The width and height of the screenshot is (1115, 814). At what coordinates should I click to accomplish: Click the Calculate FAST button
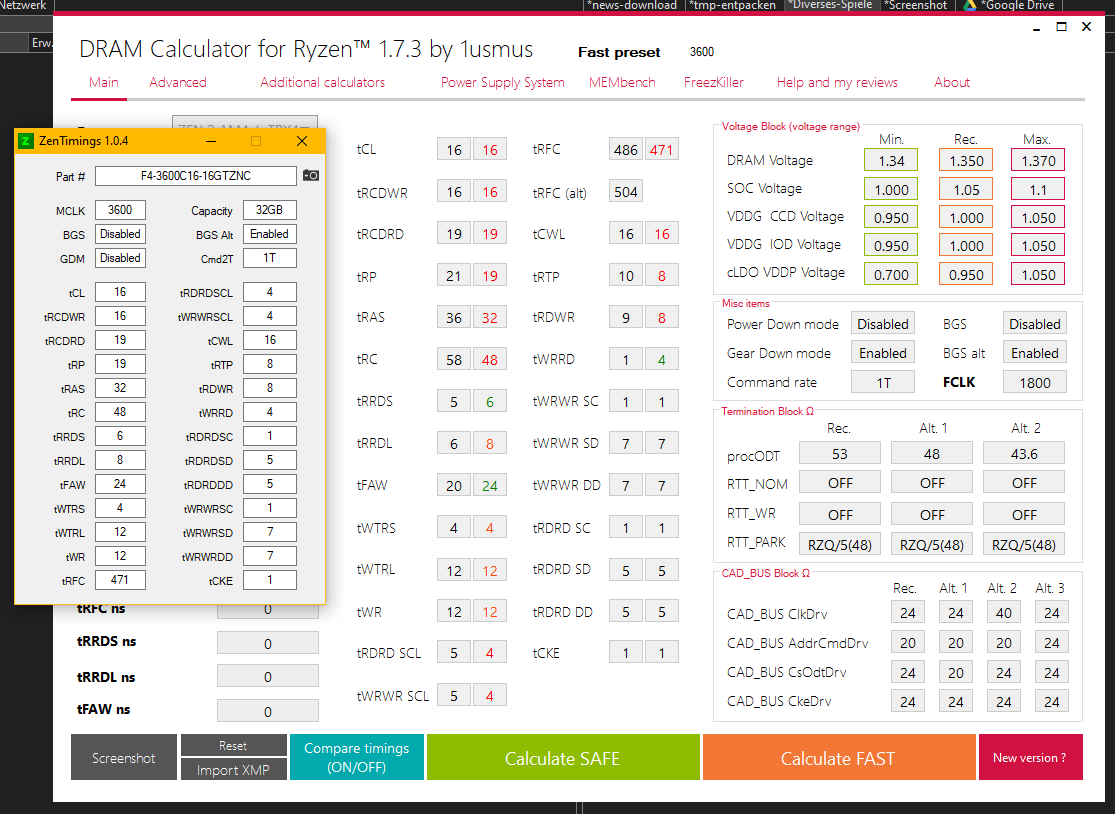tap(839, 757)
